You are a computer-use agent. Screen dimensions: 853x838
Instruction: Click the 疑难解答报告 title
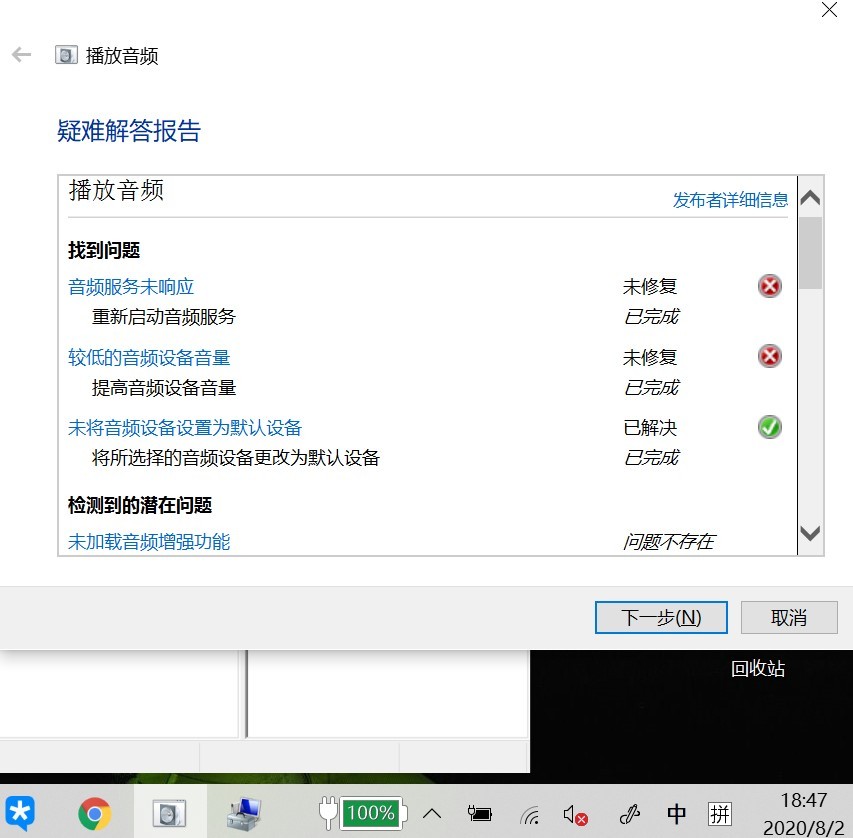tap(129, 131)
